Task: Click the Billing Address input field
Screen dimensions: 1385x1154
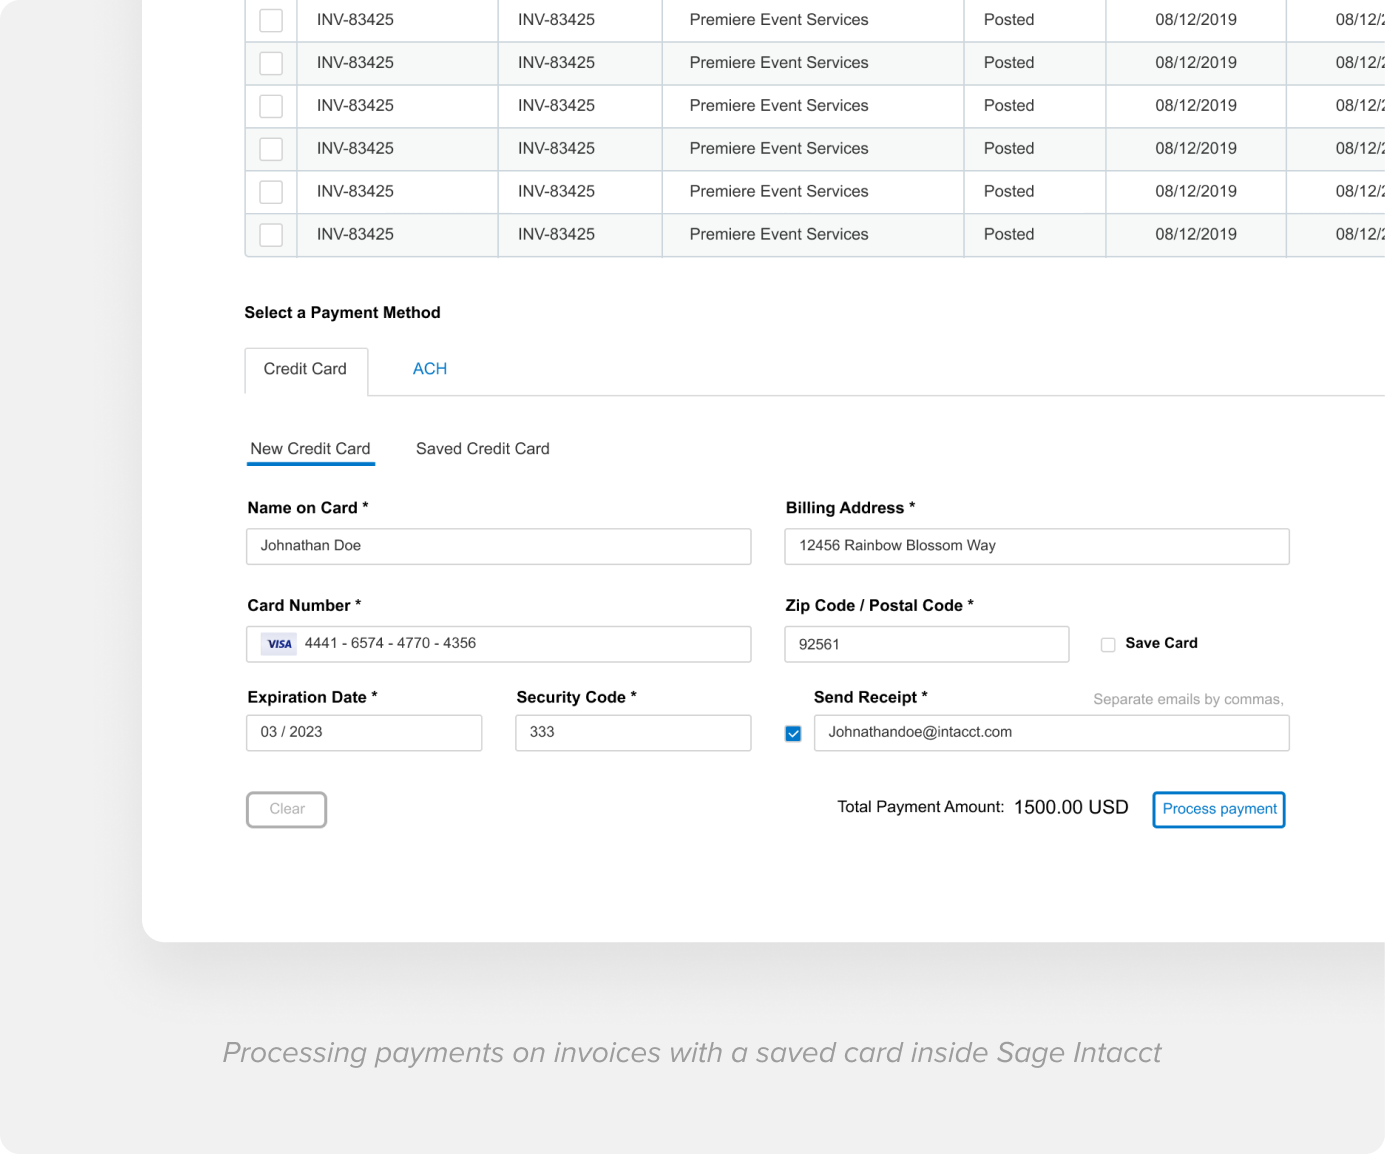Action: tap(1037, 546)
